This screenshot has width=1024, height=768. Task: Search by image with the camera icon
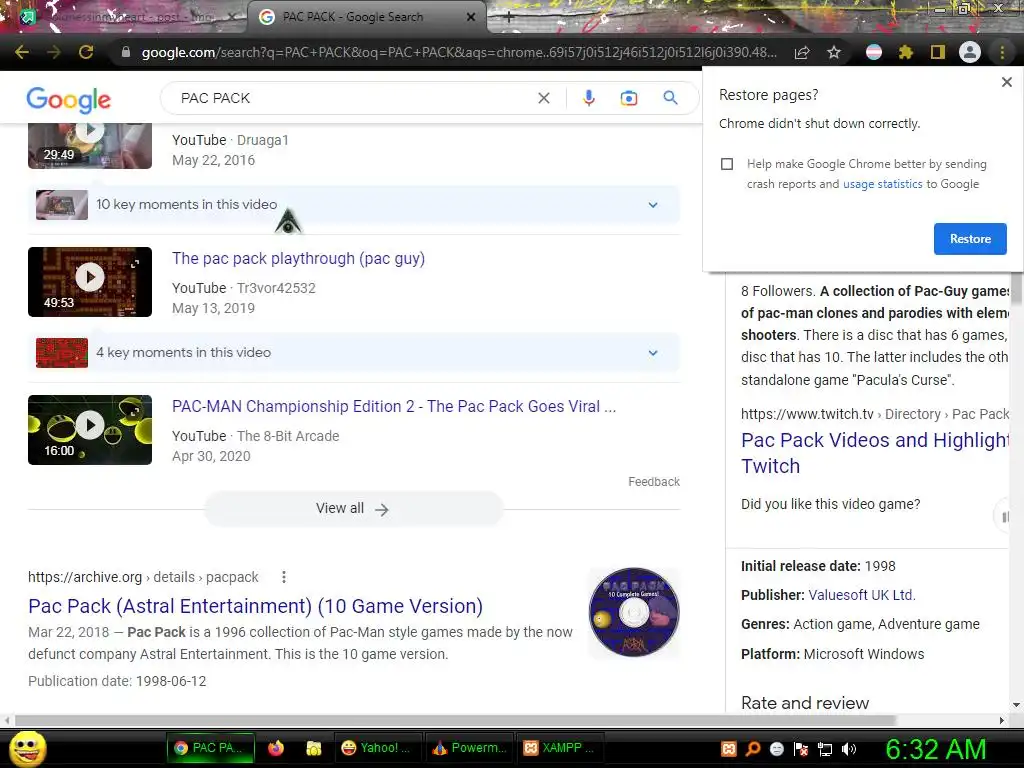tap(629, 98)
